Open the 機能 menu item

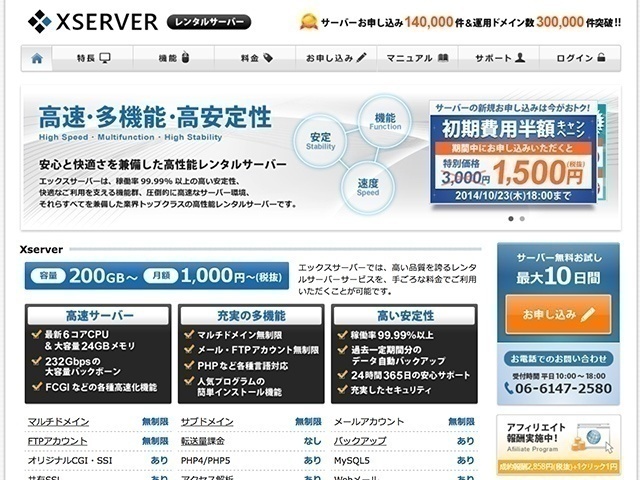174,58
